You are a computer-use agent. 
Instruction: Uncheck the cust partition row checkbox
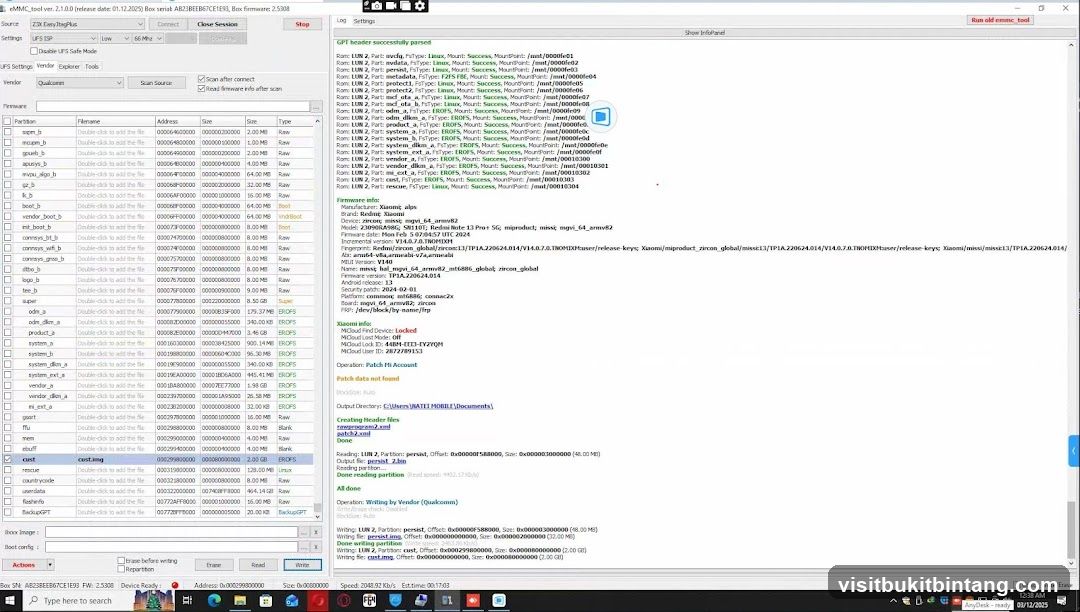(x=8, y=459)
